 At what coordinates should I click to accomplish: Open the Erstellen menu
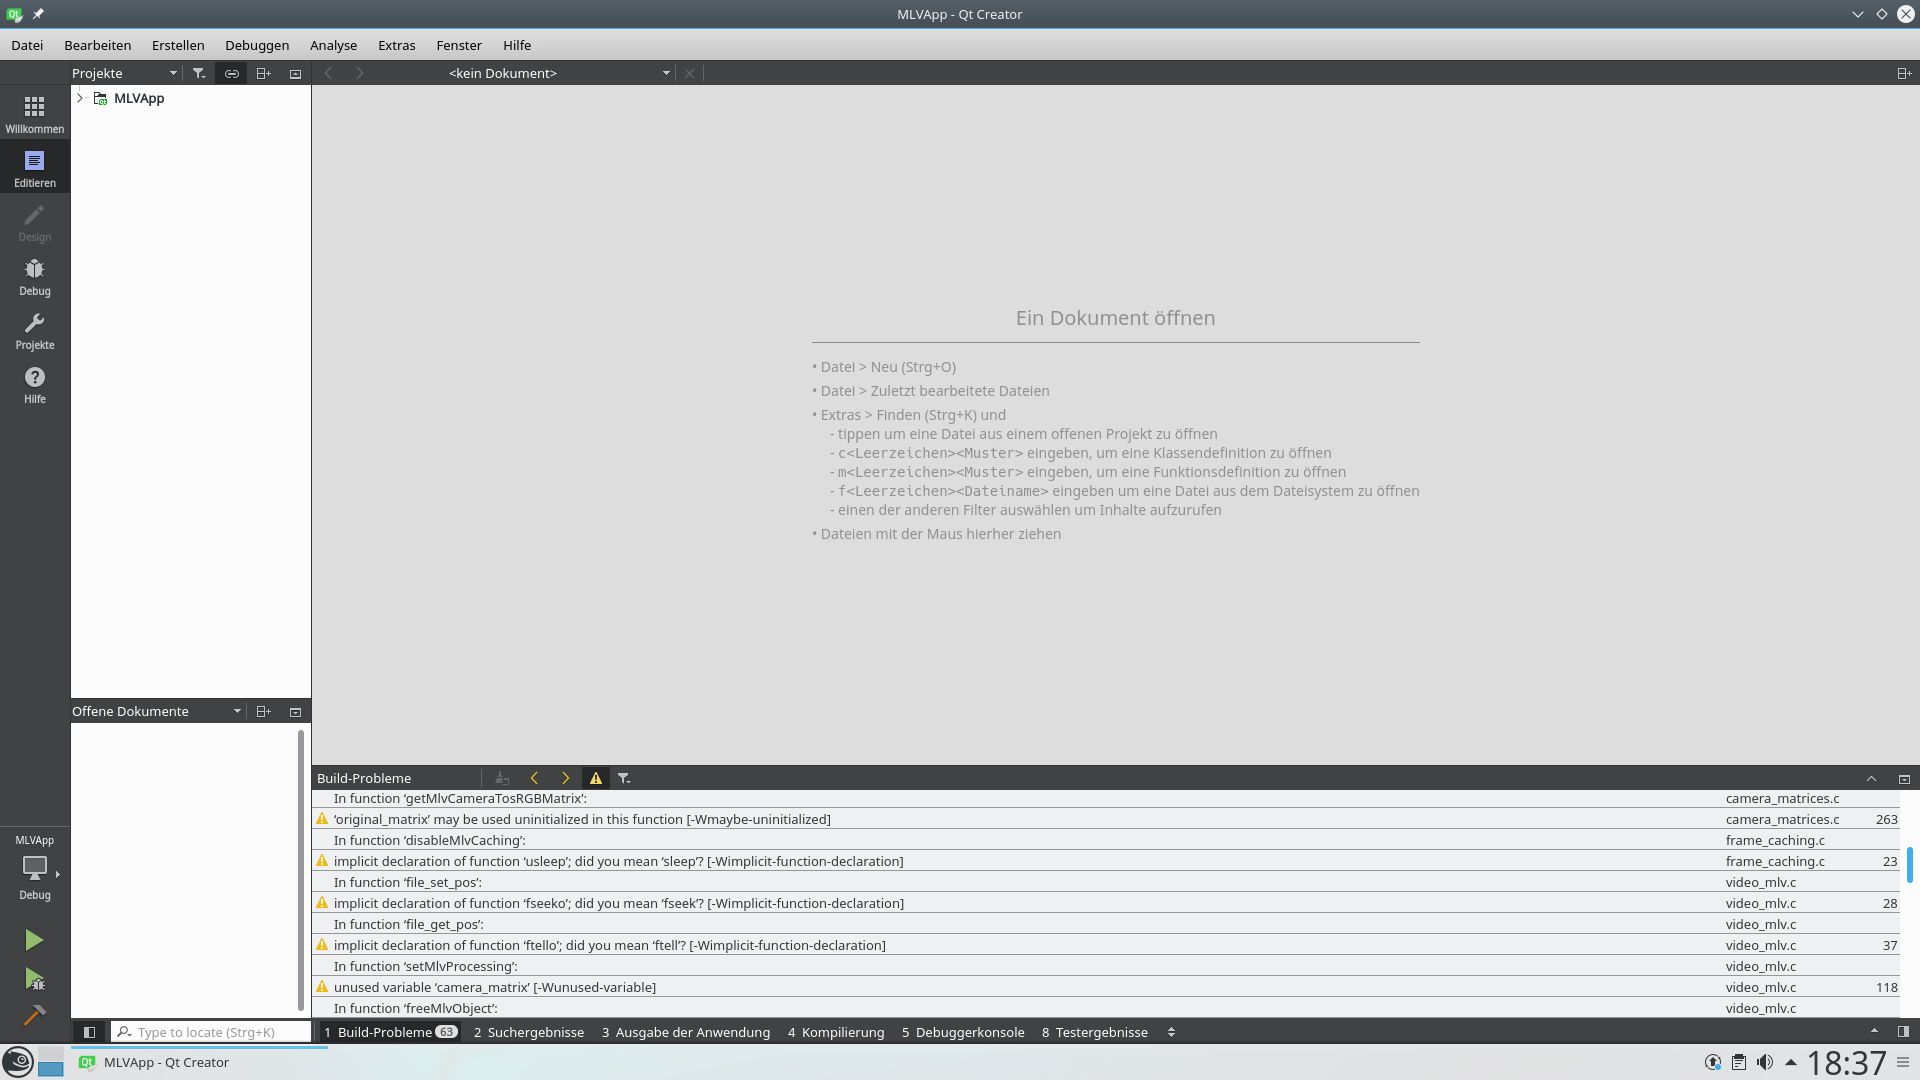tap(178, 45)
